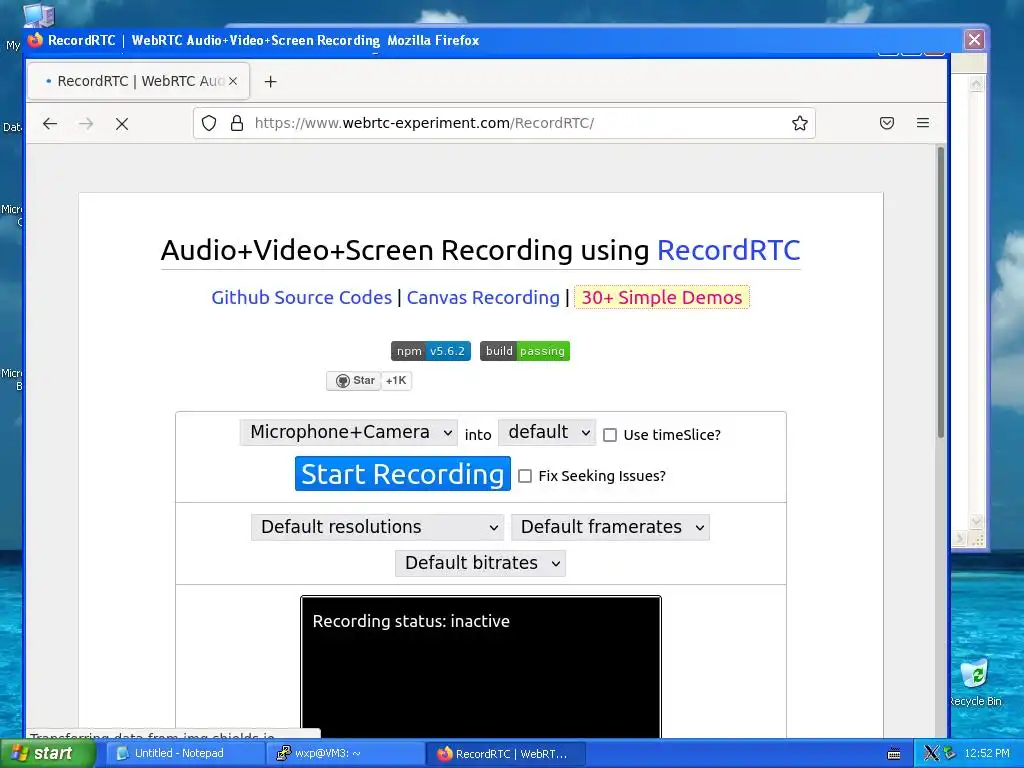1024x768 pixels.
Task: Go back using Firefox back arrow
Action: 50,123
